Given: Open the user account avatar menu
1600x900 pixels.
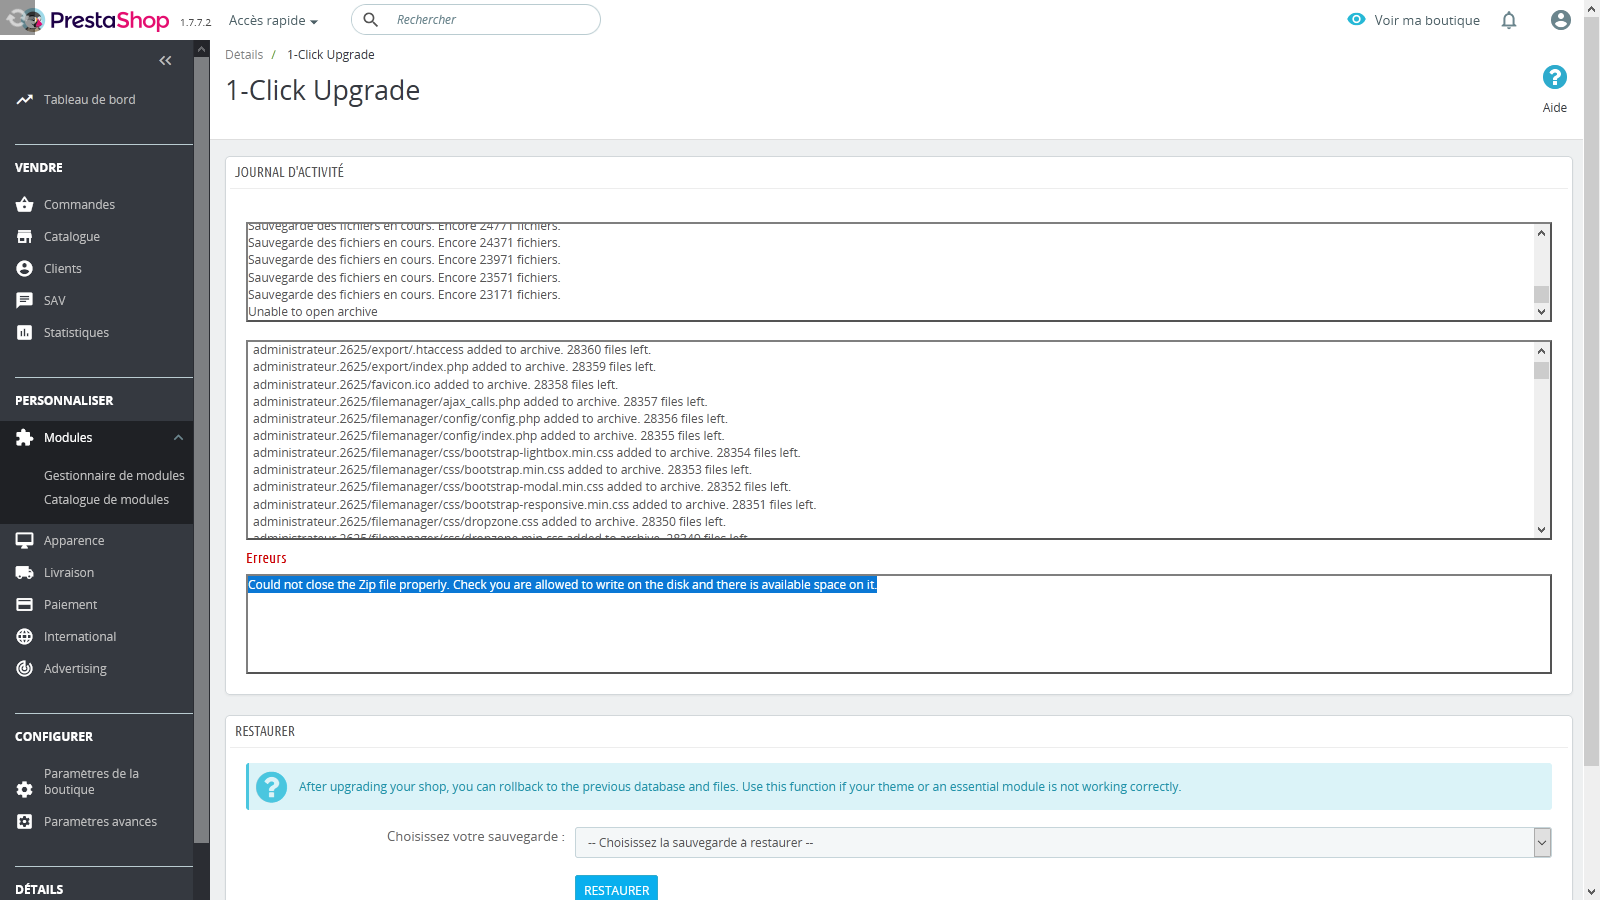Looking at the screenshot, I should click(x=1560, y=20).
